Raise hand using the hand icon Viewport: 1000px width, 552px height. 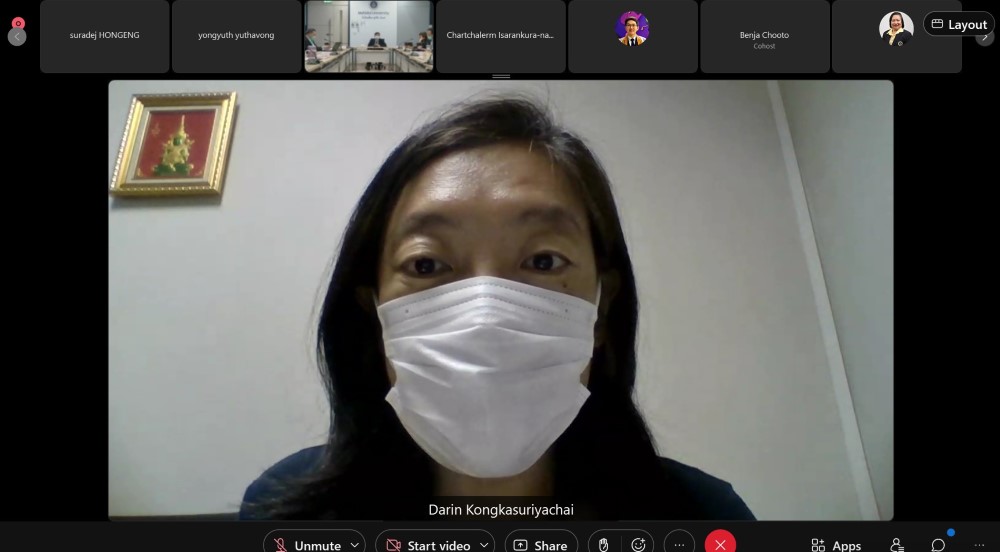pos(604,544)
